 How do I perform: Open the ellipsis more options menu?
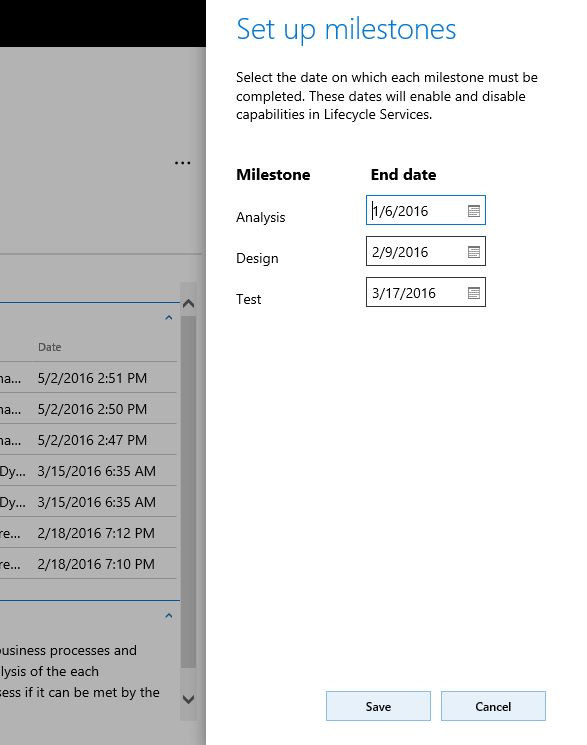coord(183,163)
